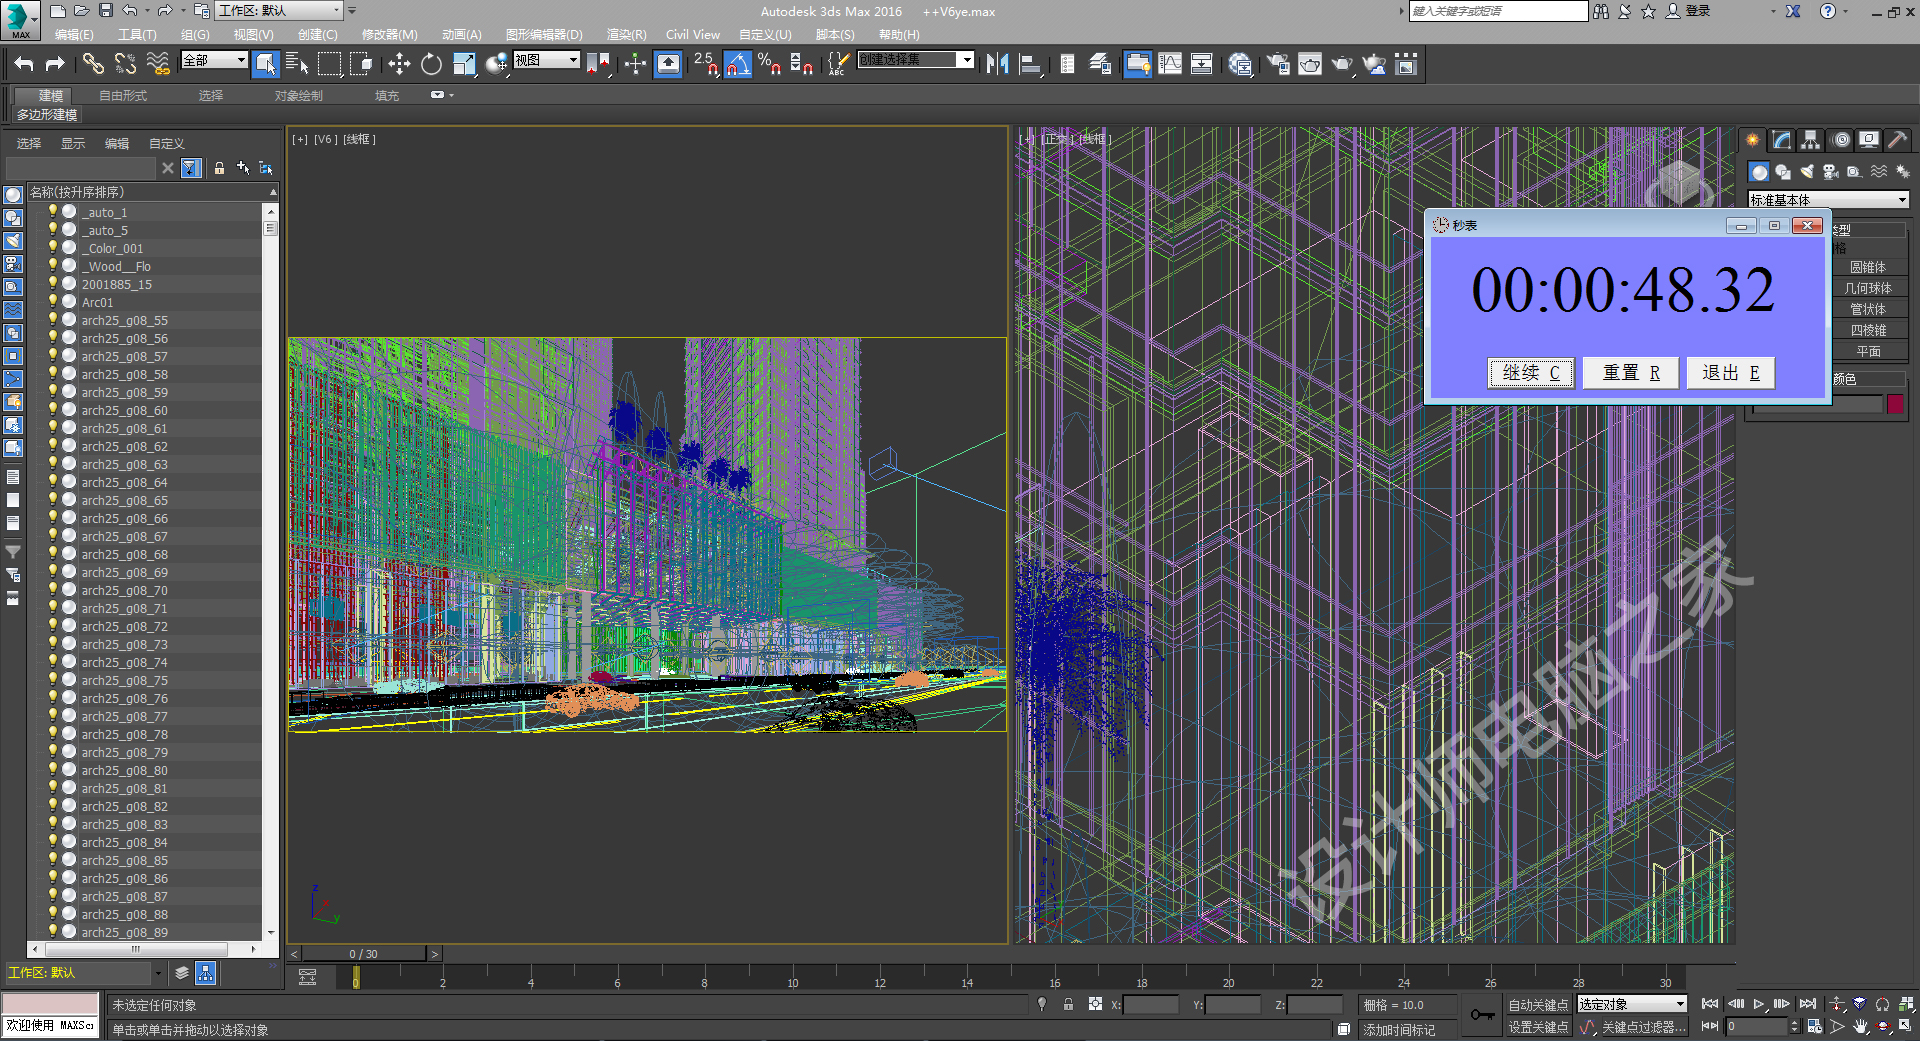Screen dimensions: 1920x1041
Task: Toggle visibility bulb for Arc01 object
Action: (53, 302)
